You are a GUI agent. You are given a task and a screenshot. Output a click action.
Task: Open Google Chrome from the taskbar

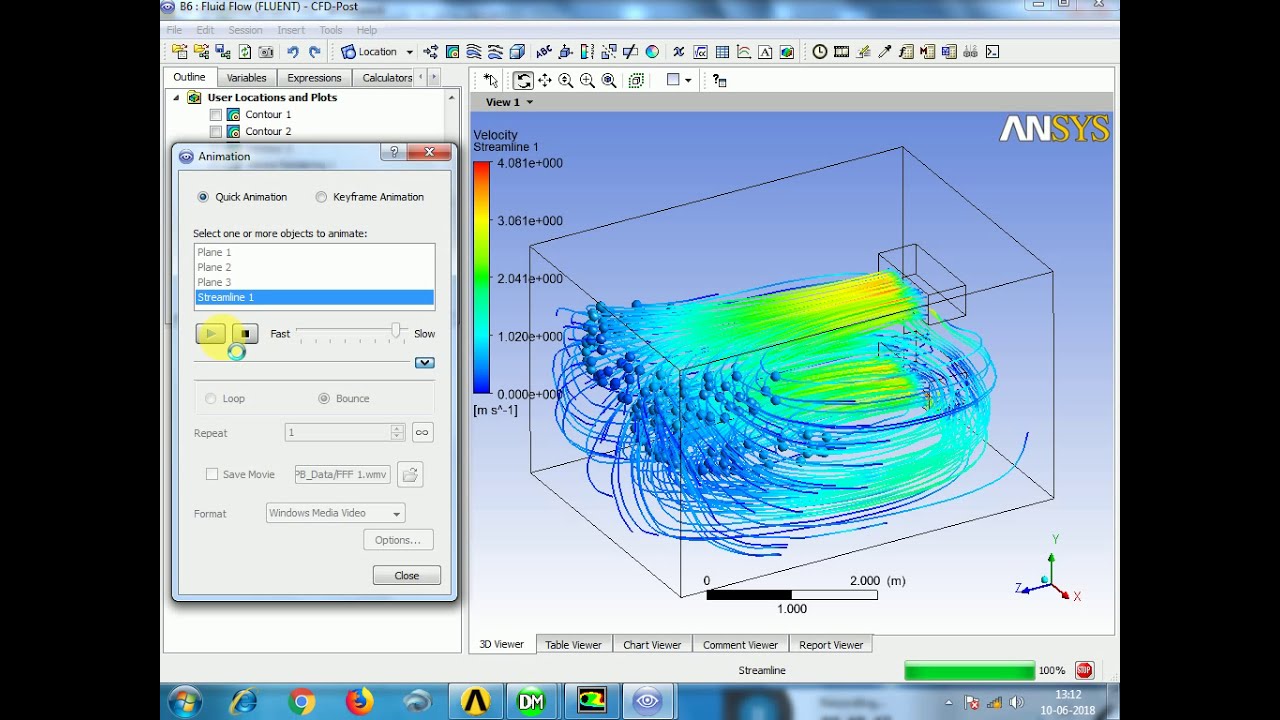pos(301,702)
